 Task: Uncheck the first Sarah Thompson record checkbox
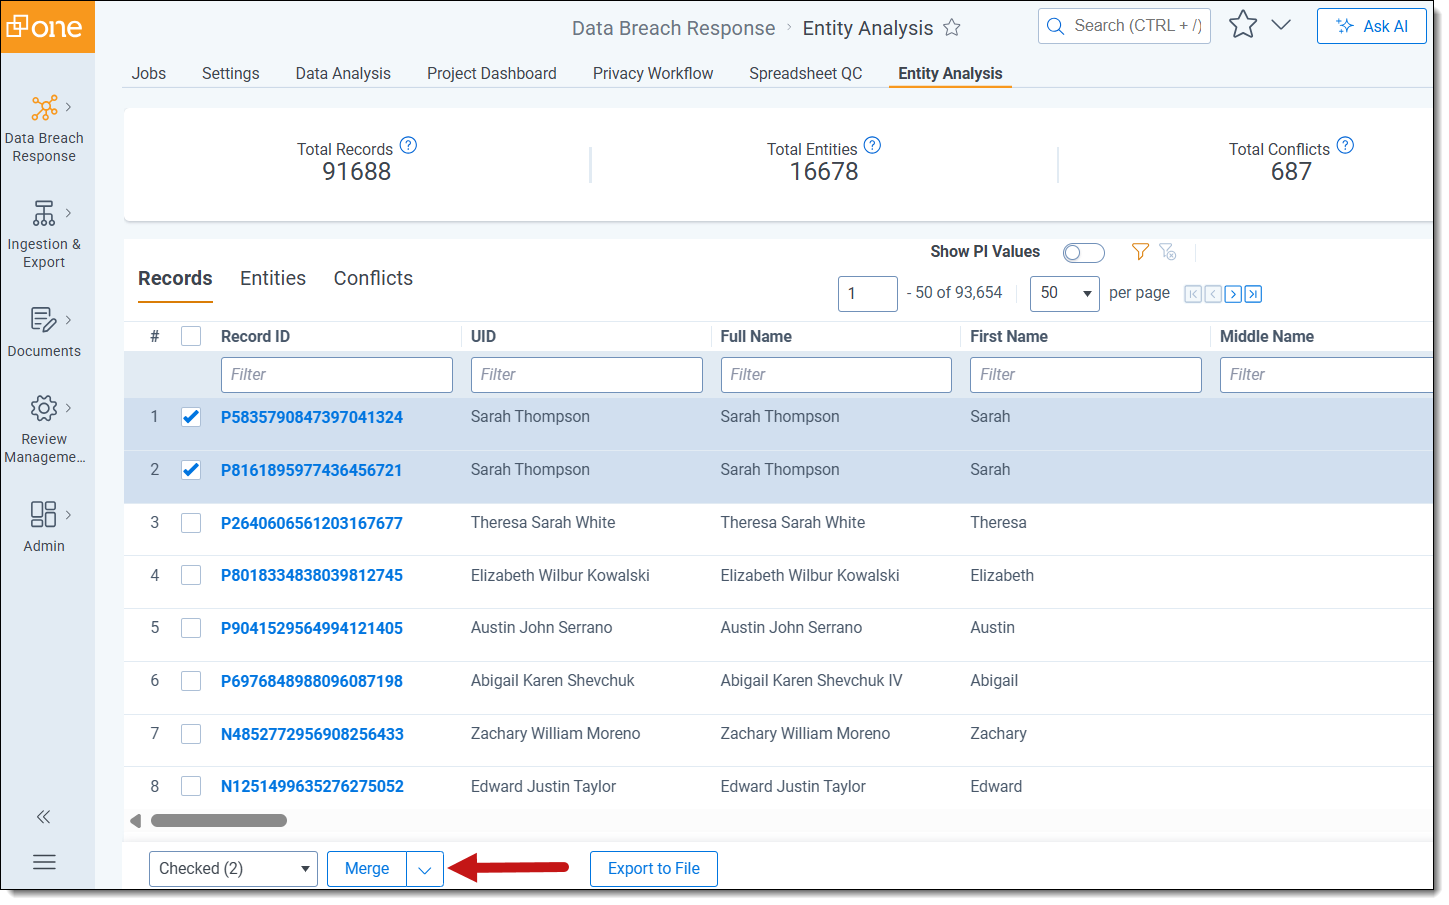coord(191,417)
